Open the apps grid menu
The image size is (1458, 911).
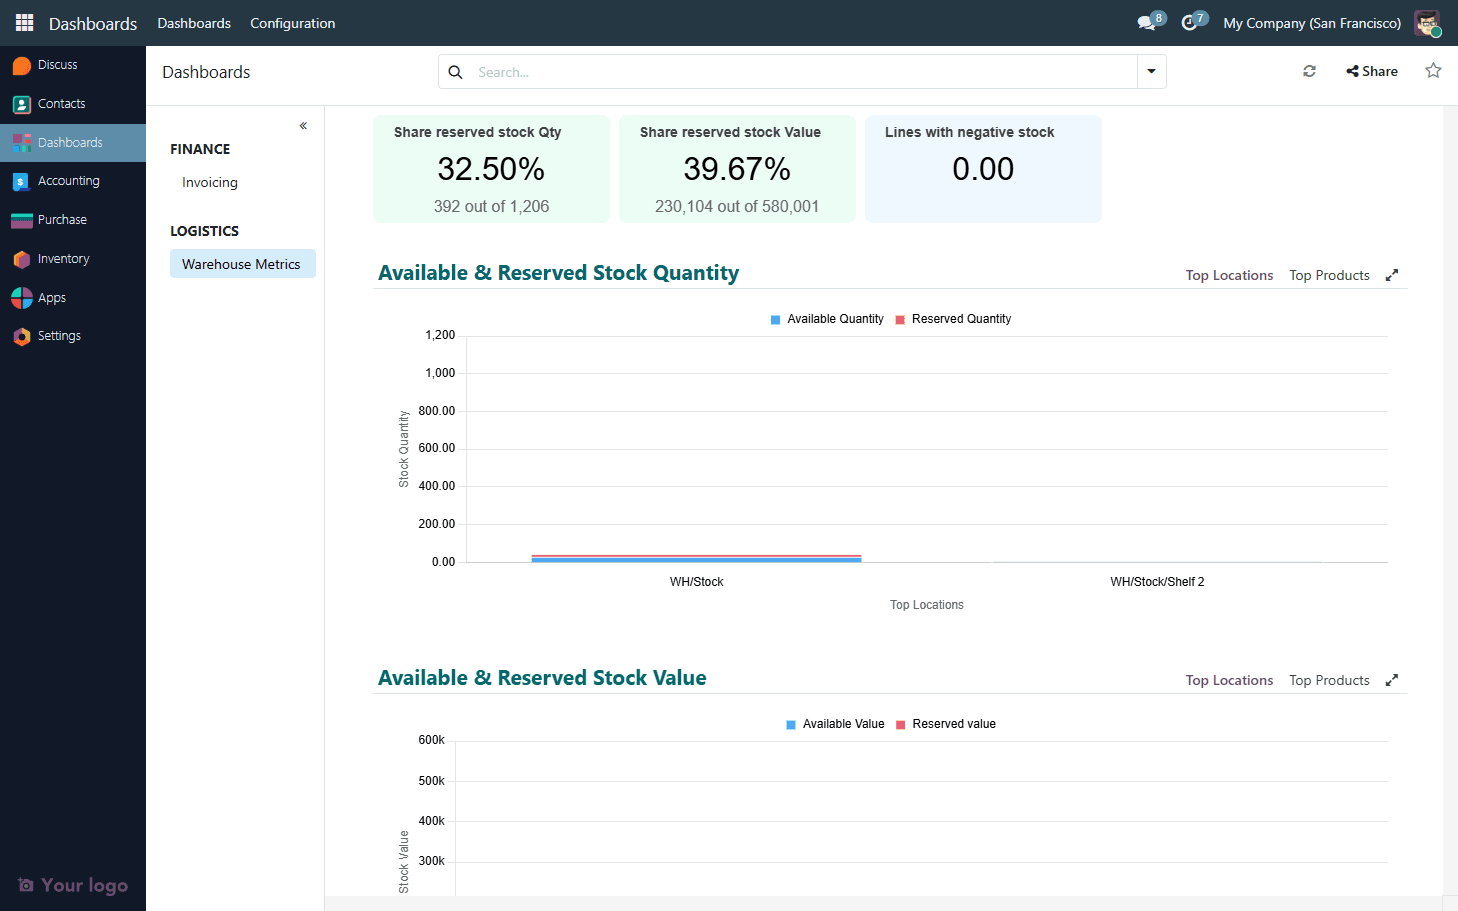[23, 22]
